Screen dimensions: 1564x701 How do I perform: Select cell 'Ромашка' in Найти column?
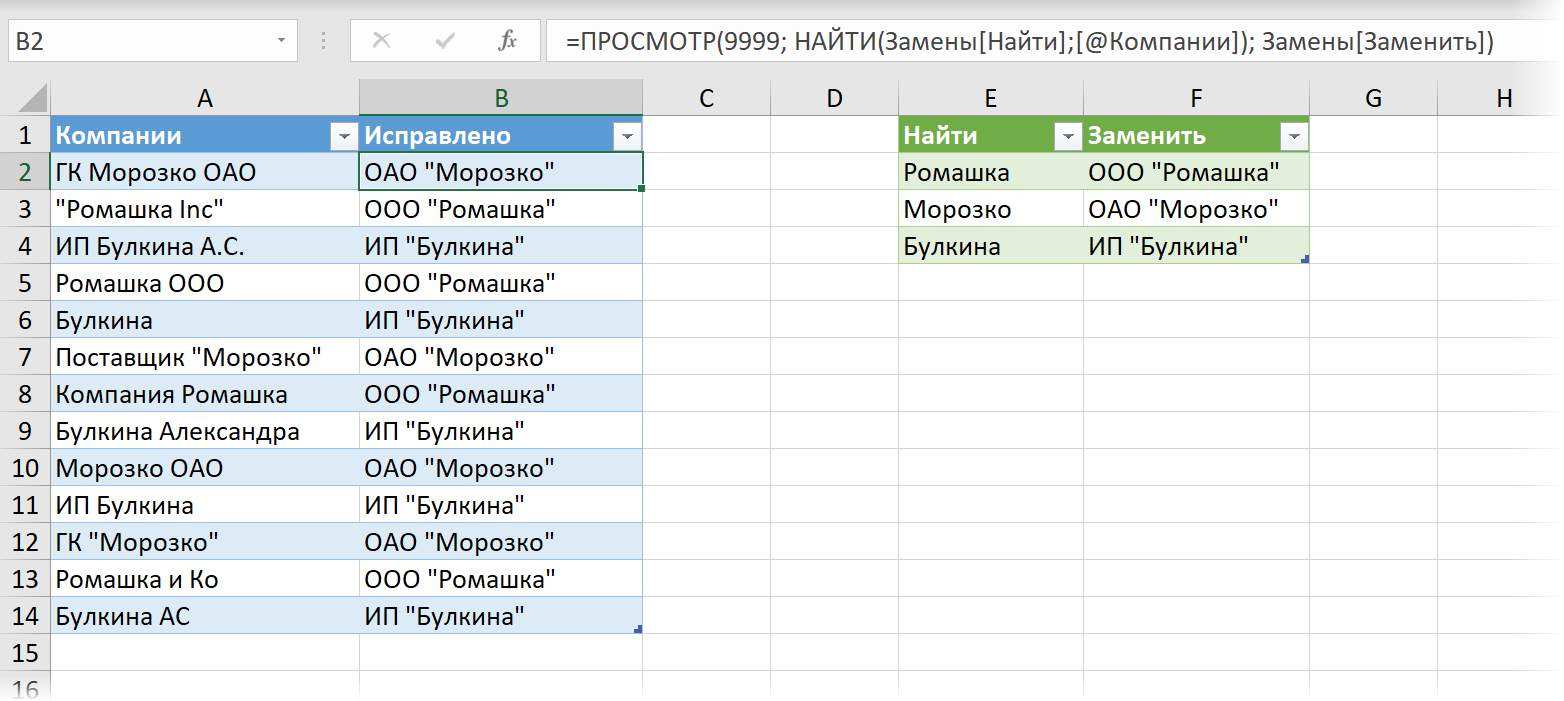coord(990,172)
